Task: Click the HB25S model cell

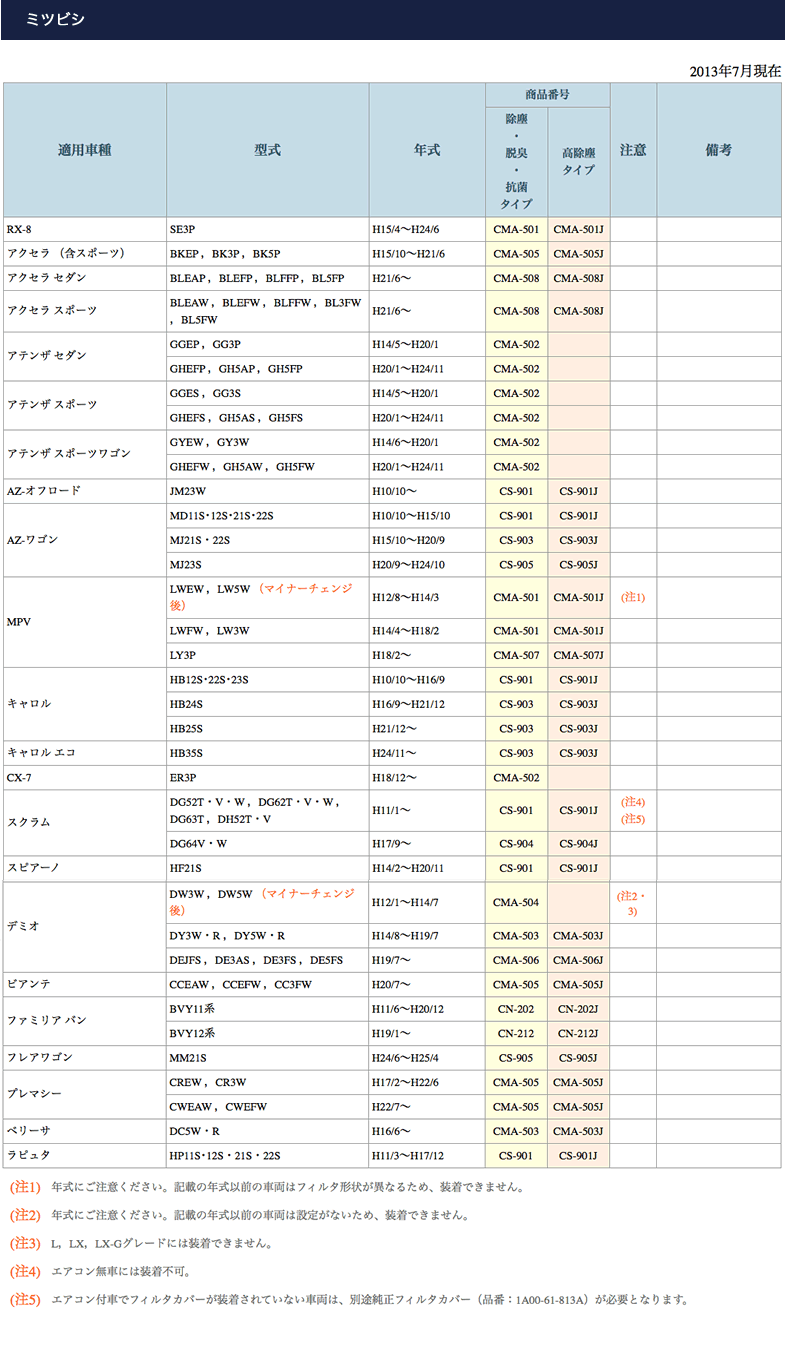Action: [268, 728]
